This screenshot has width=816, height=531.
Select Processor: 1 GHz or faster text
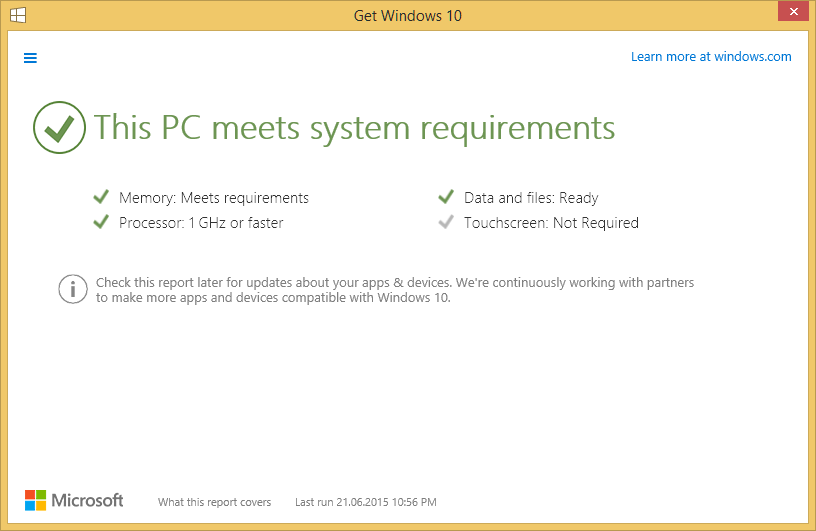[201, 223]
